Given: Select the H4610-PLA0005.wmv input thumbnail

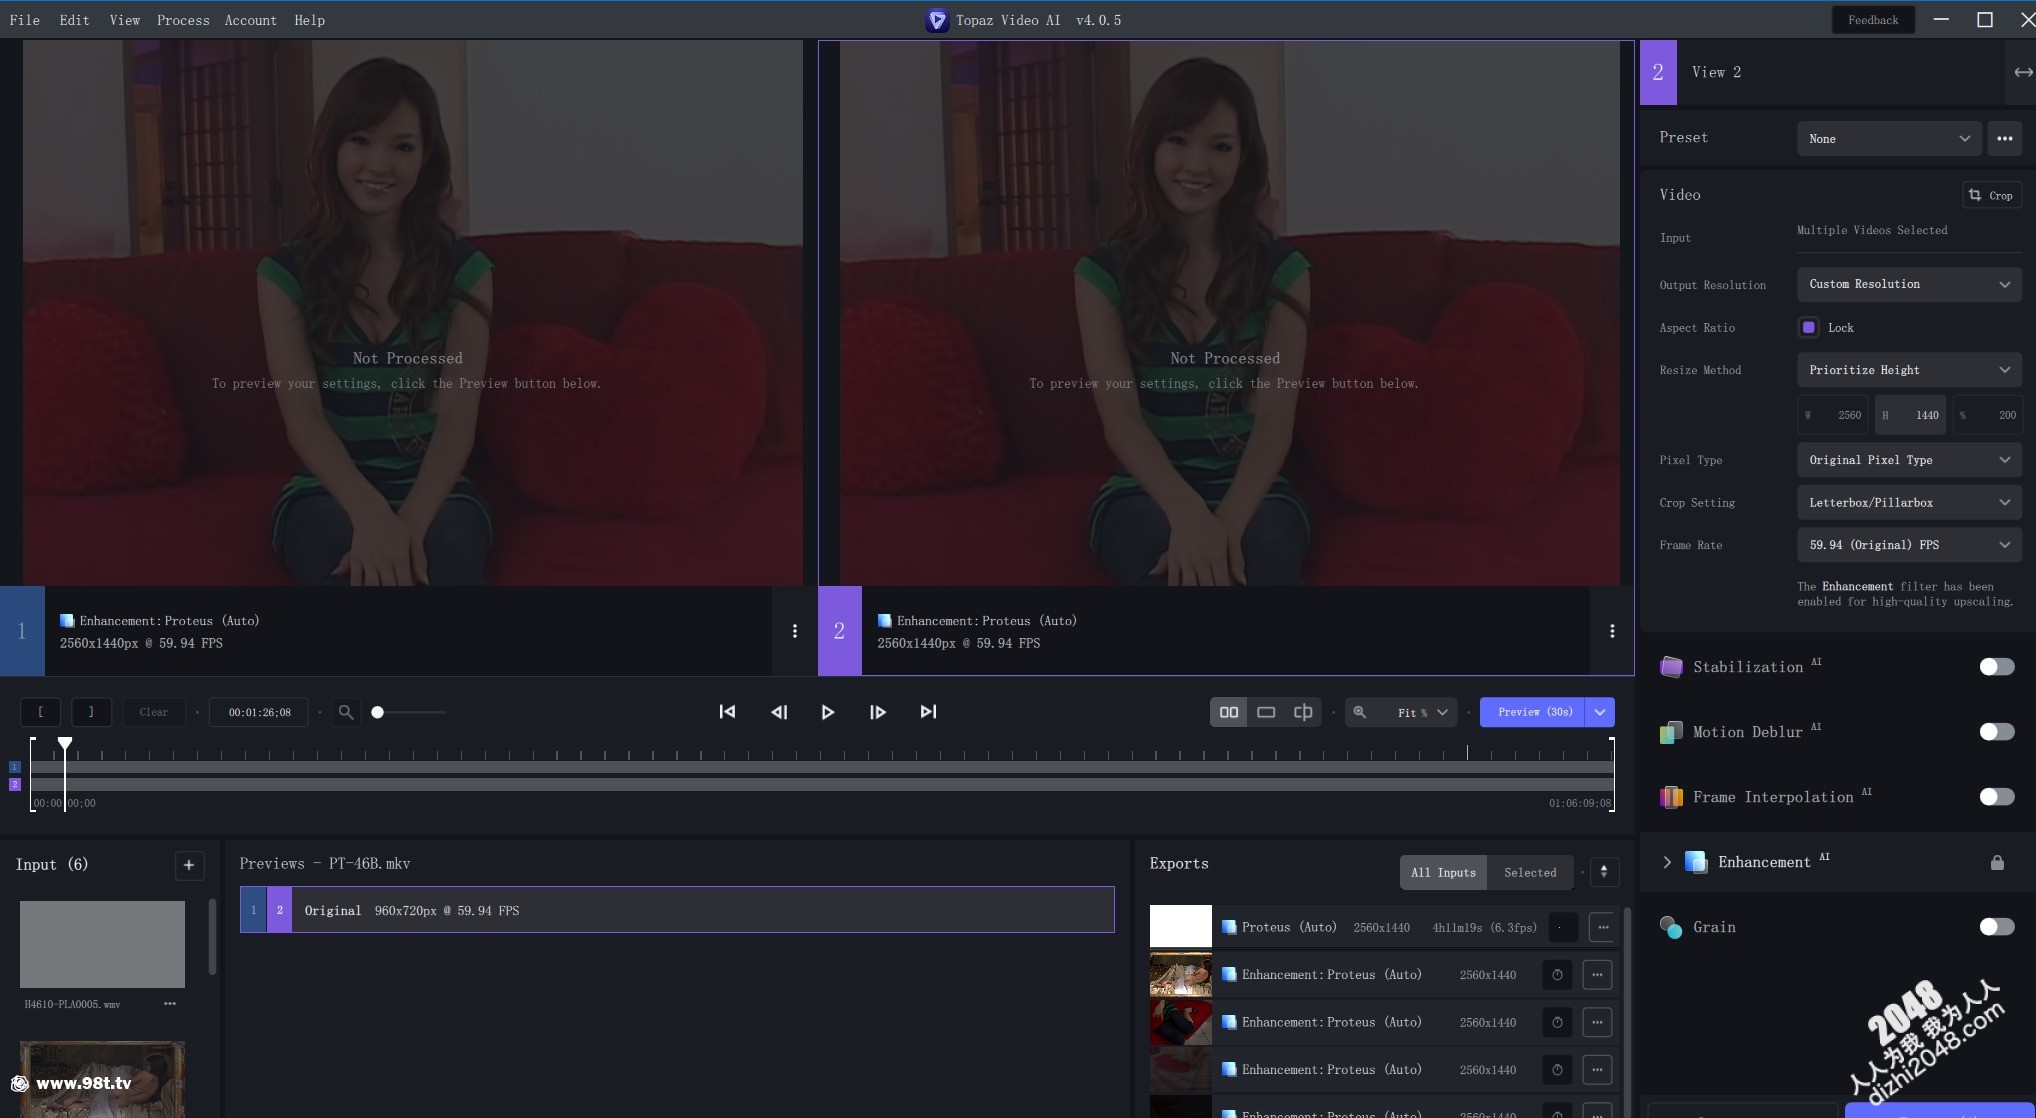Looking at the screenshot, I should click(x=102, y=944).
